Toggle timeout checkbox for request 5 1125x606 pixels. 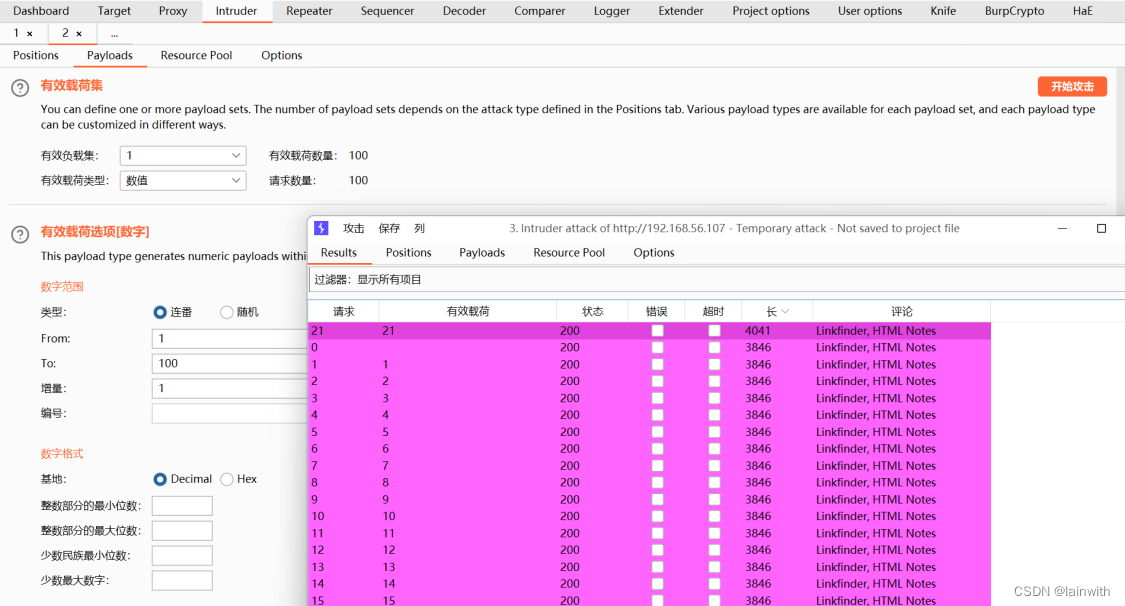(x=714, y=432)
